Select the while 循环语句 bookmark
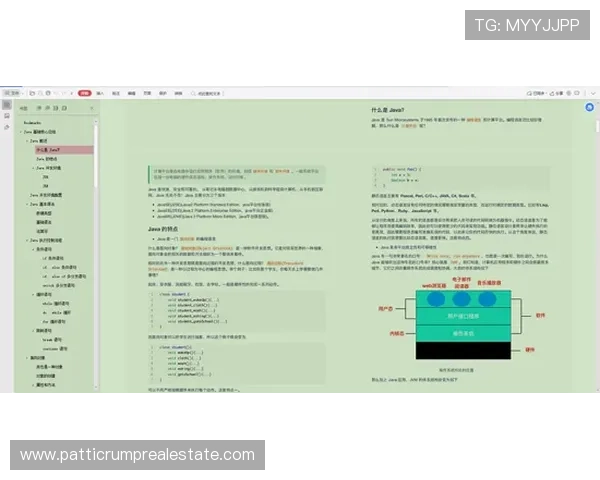This screenshot has height=480, width=600. tap(56, 304)
